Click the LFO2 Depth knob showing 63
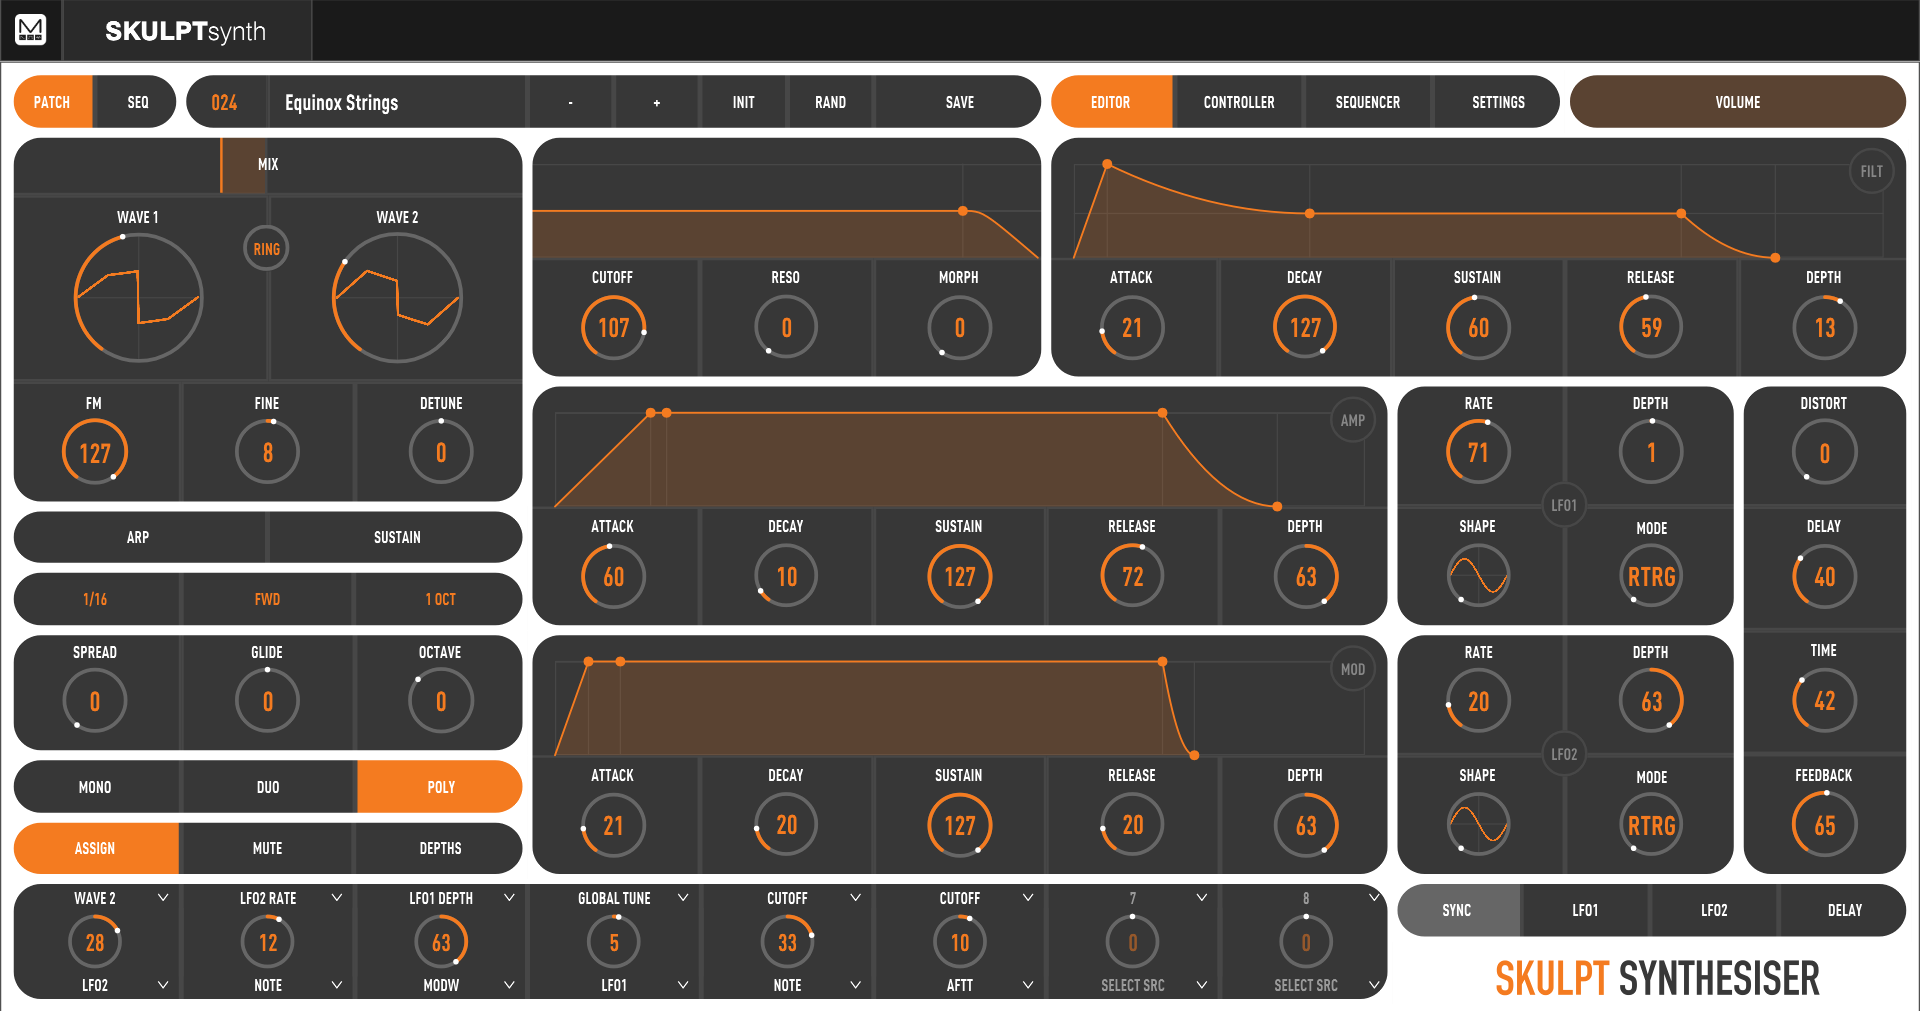Viewport: 1920px width, 1011px height. click(x=1651, y=701)
